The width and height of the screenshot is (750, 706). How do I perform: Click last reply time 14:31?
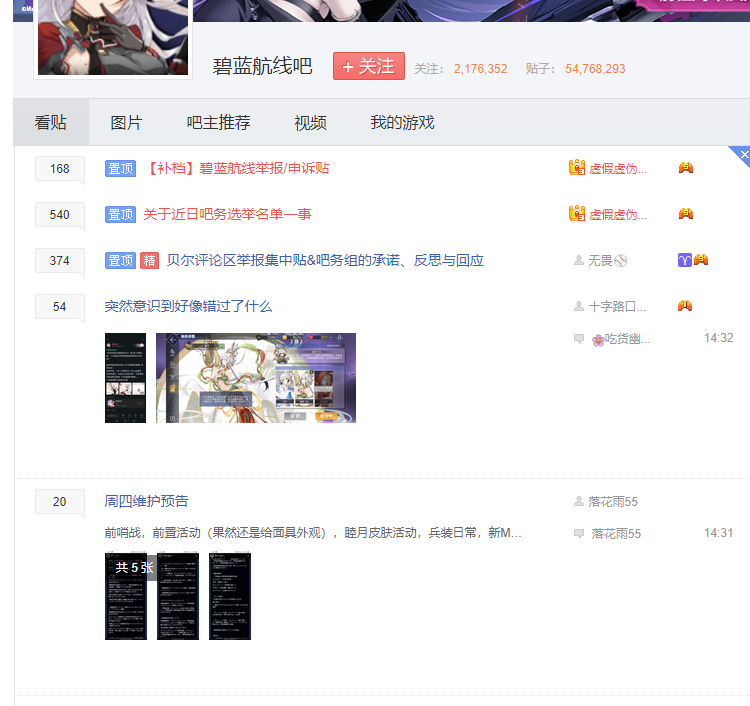[x=718, y=533]
